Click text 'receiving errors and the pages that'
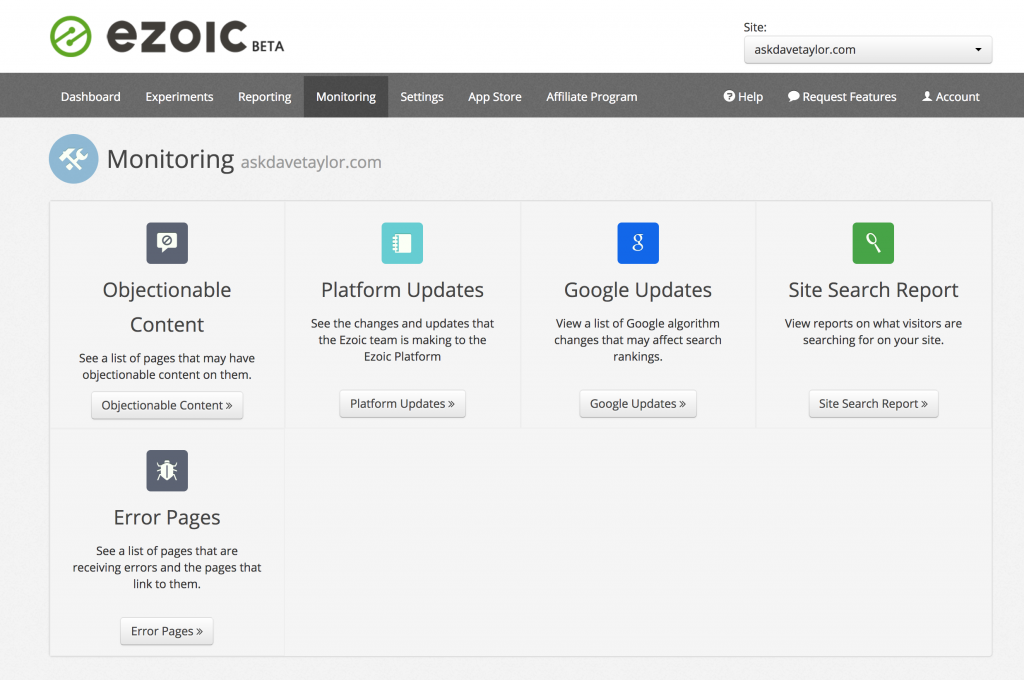This screenshot has width=1024, height=680. pos(167,568)
